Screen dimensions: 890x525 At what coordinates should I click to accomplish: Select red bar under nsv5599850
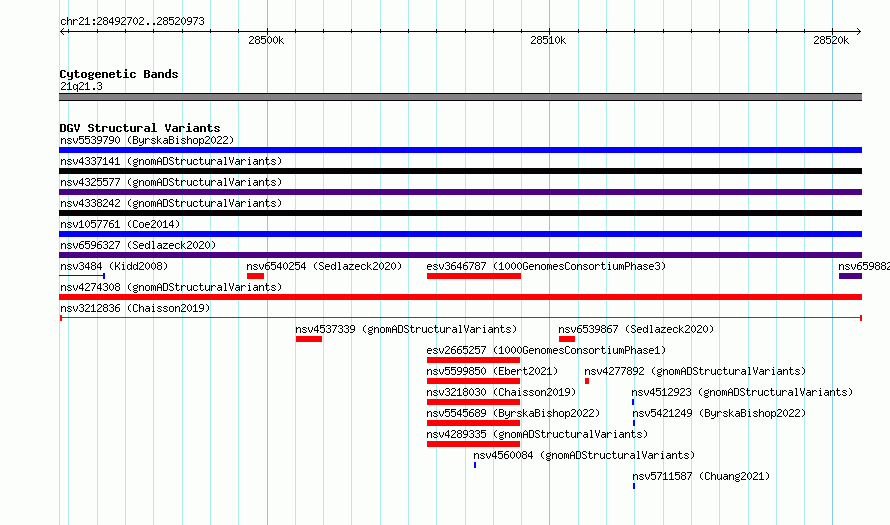[473, 381]
